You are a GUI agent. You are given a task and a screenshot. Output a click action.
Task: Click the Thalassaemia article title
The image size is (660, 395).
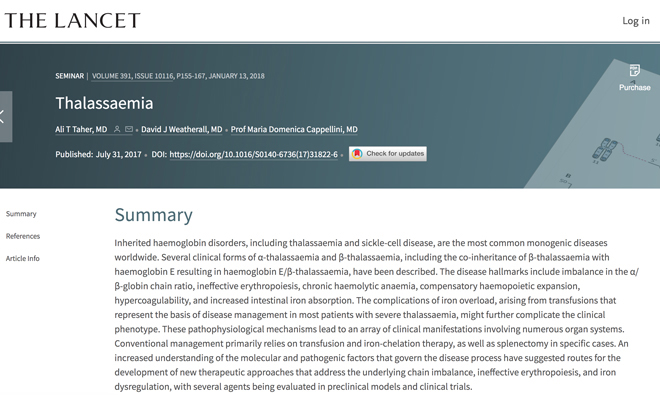point(104,103)
